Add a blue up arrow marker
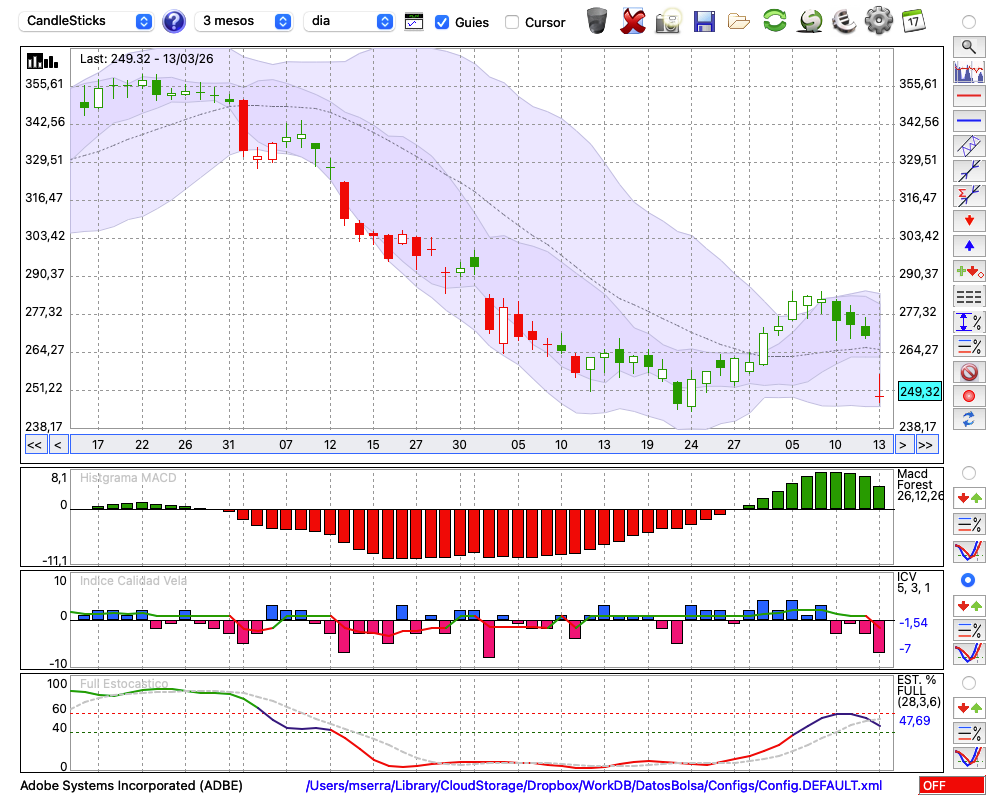This screenshot has width=1000, height=800. pos(969,246)
